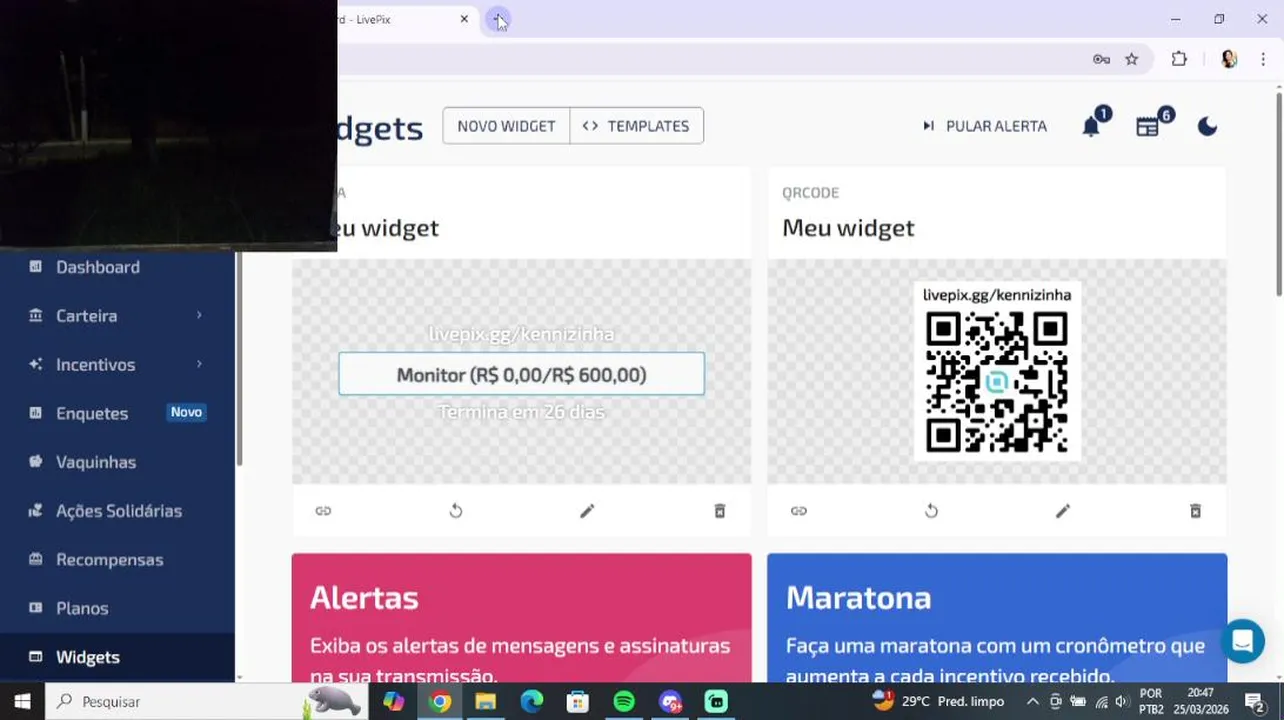
Task: Click the Termina em 26 dias text
Action: tap(521, 412)
